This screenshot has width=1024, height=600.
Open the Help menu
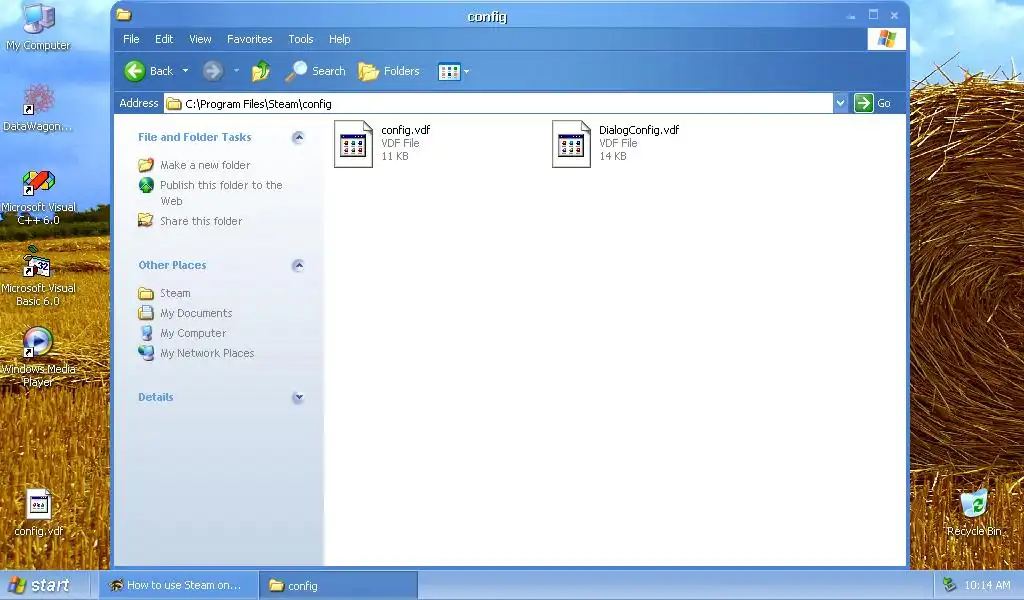(x=340, y=39)
